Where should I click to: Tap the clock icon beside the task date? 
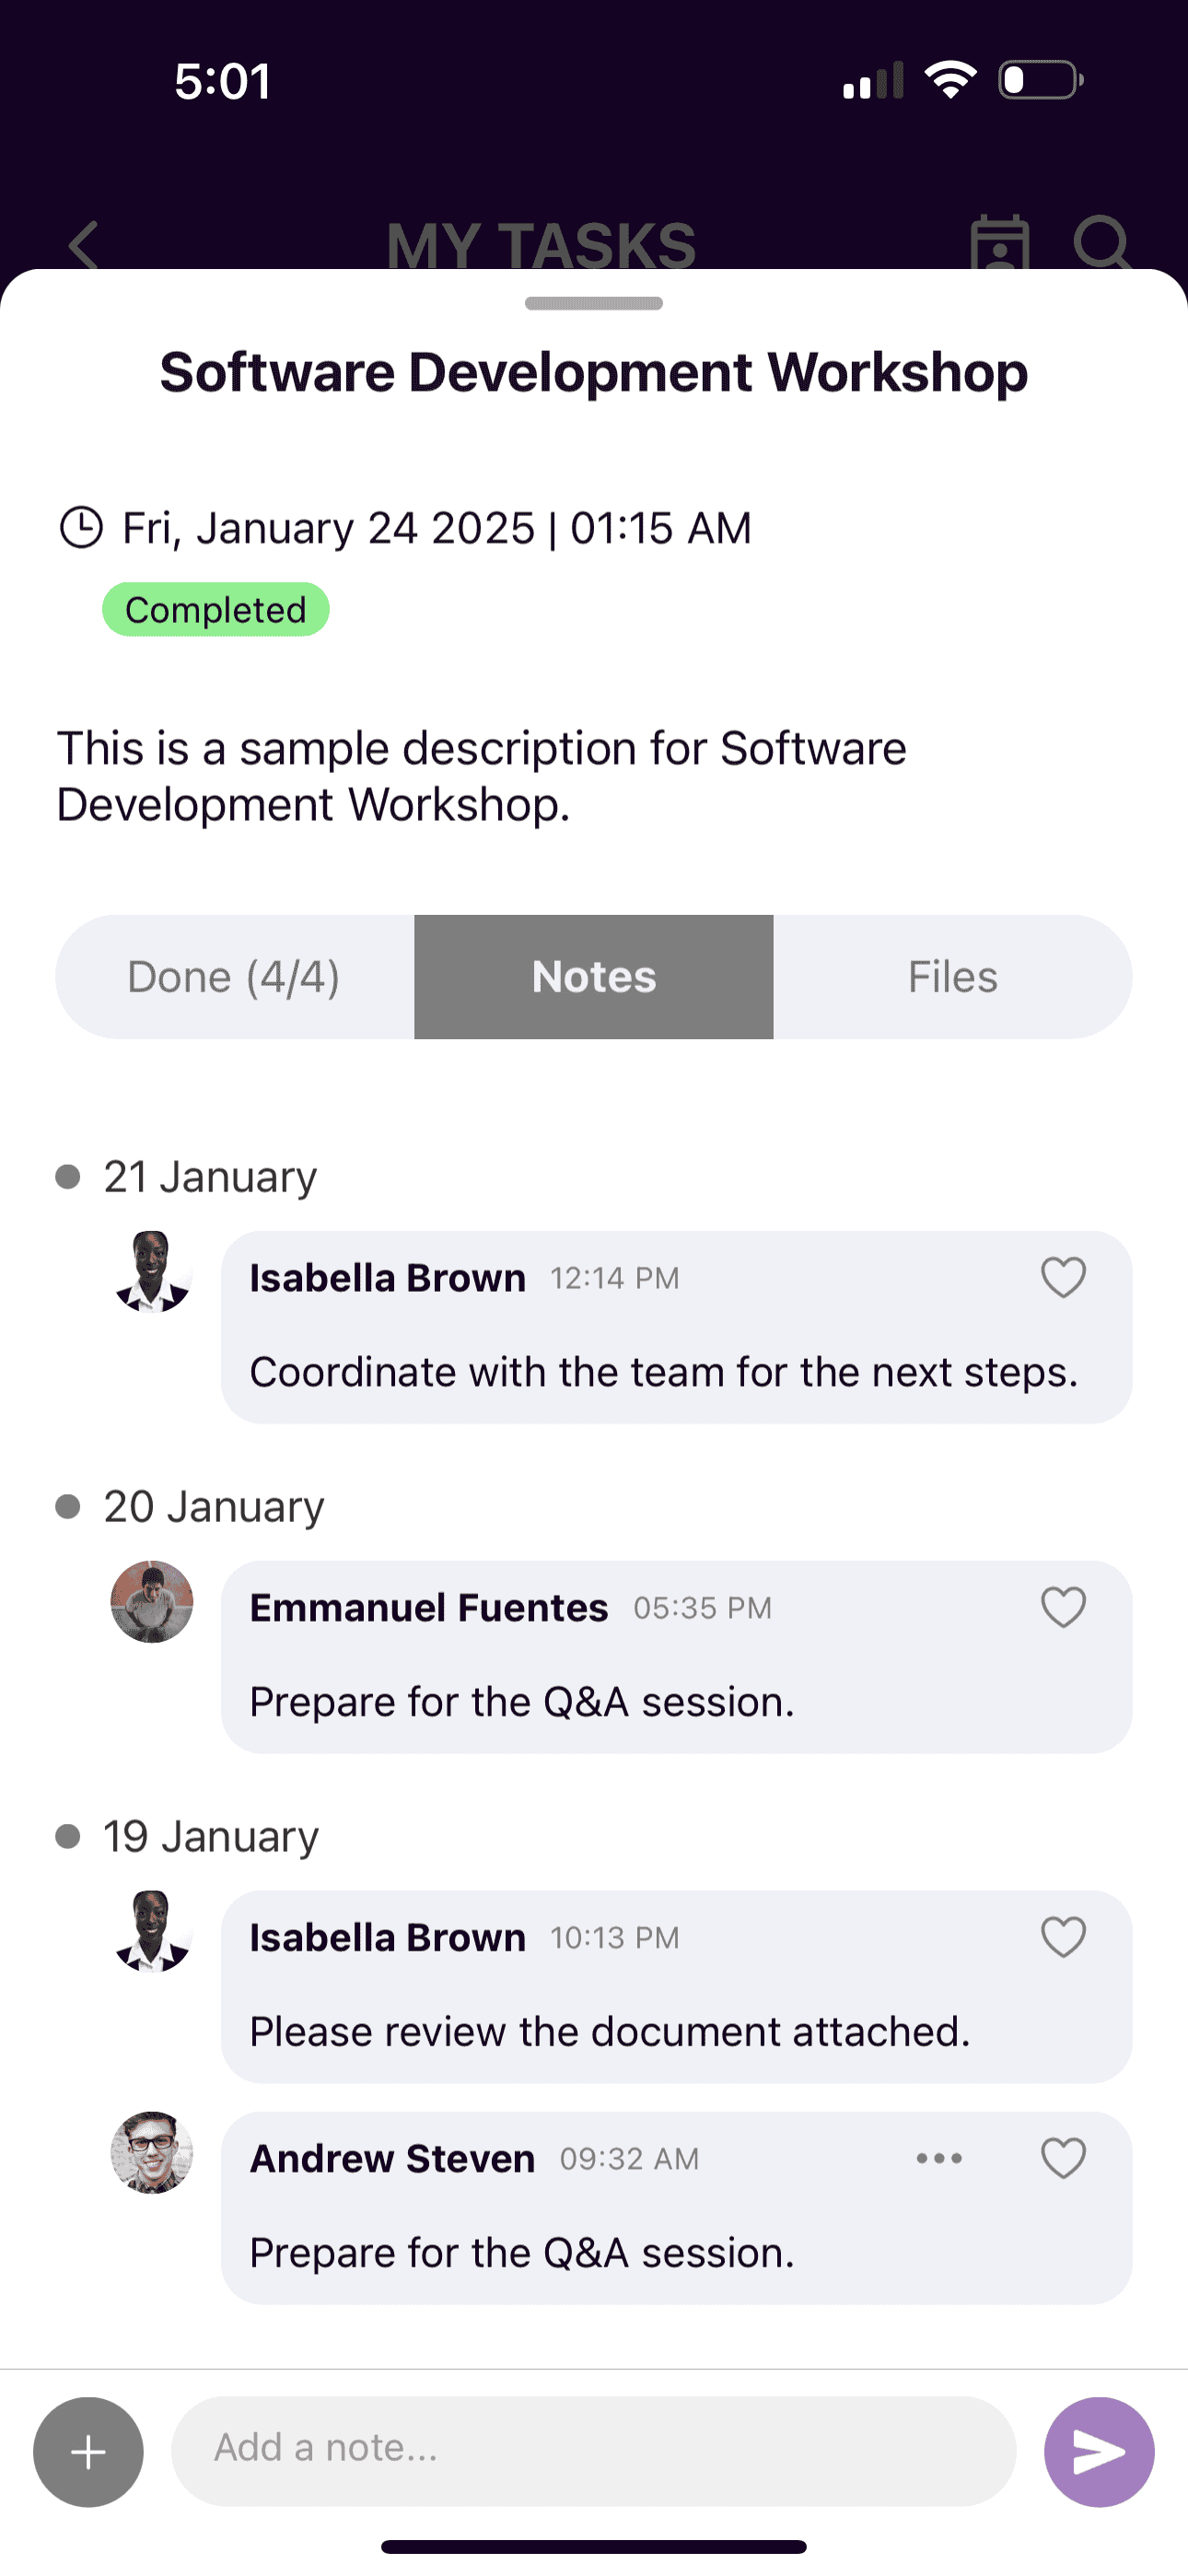(x=81, y=528)
